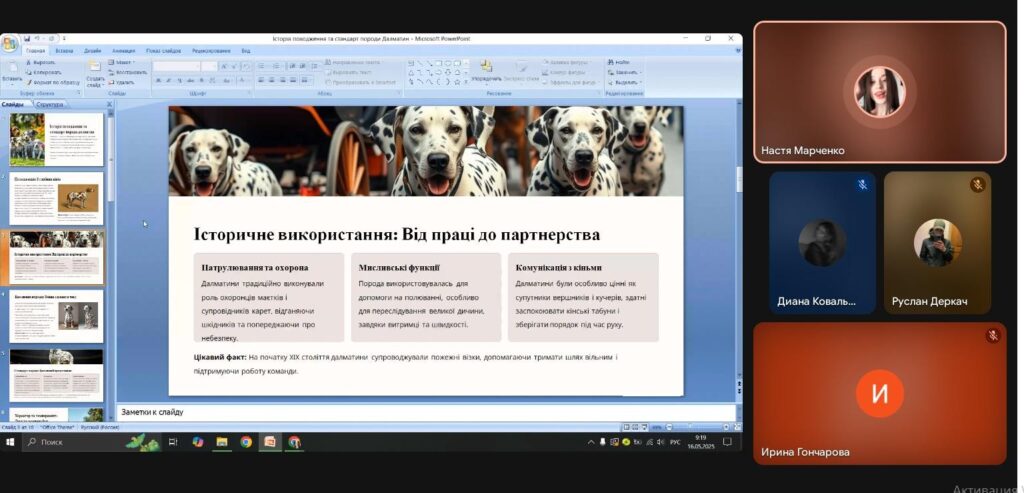Screen dimensions: 1024x493
Task: Select the fourth slide thumbnail
Action: 56,317
